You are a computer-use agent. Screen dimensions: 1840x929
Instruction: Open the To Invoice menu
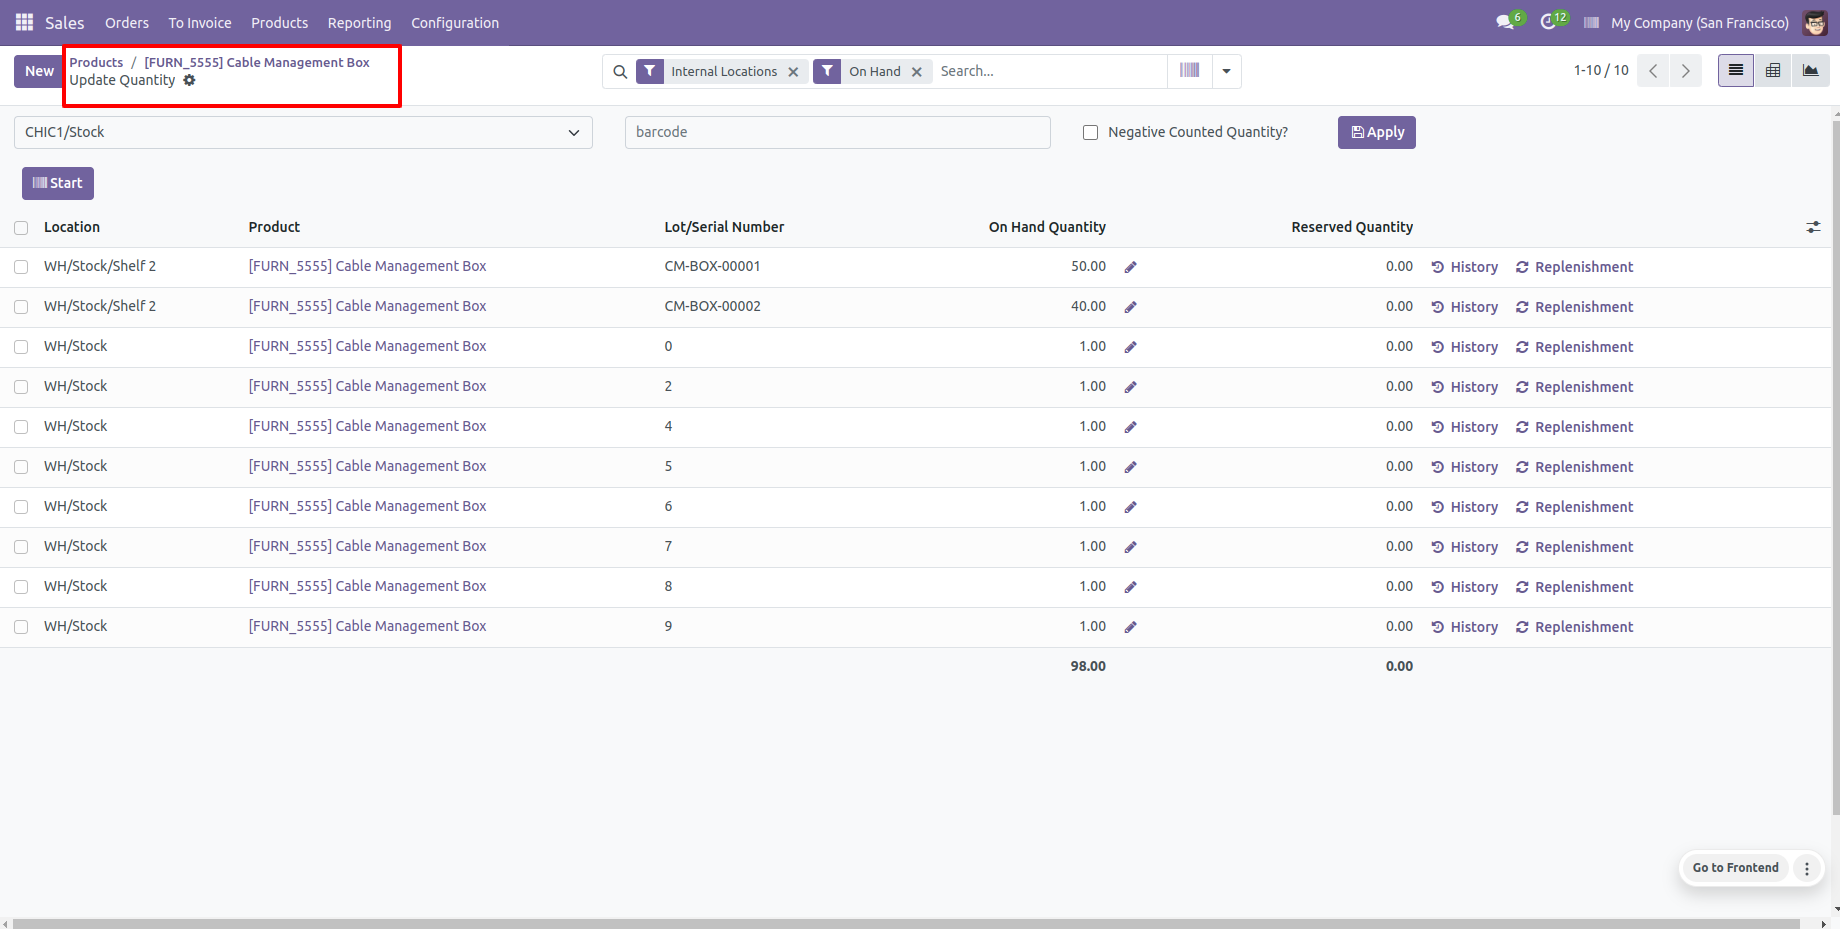click(x=200, y=22)
